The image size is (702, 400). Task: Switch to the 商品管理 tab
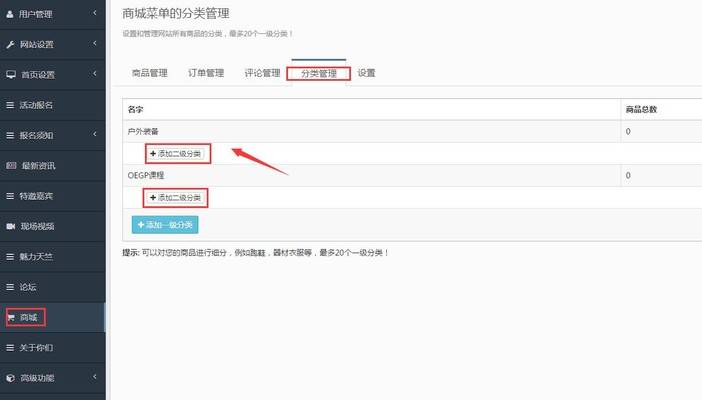click(149, 73)
